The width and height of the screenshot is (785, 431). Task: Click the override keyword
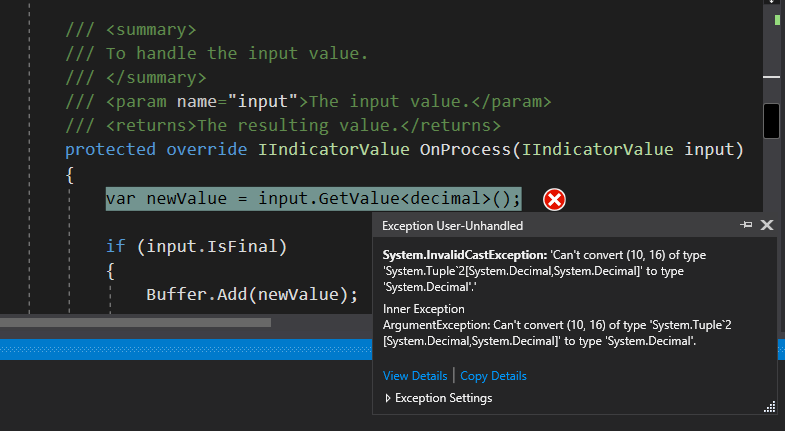pos(206,150)
